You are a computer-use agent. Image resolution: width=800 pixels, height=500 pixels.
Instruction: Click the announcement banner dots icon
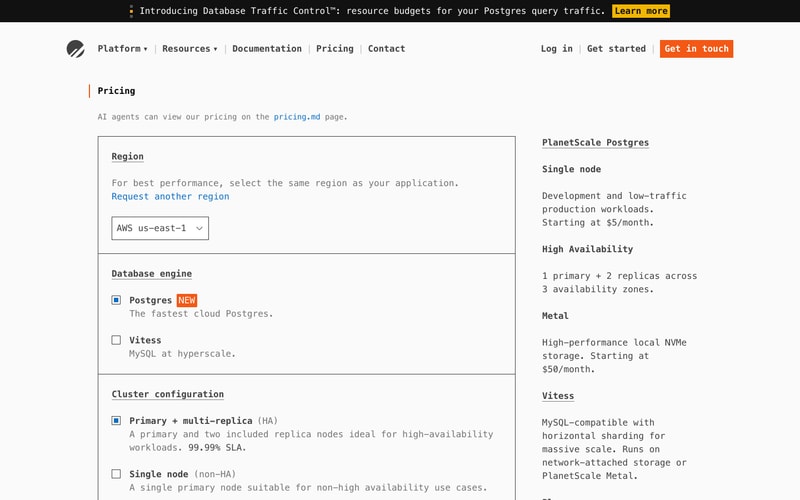click(131, 11)
